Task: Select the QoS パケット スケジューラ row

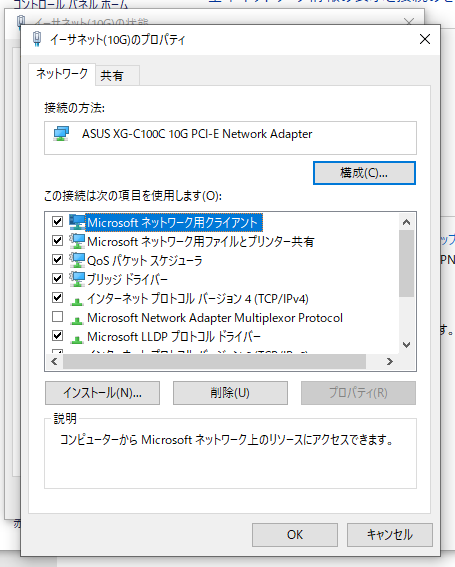Action: point(145,260)
